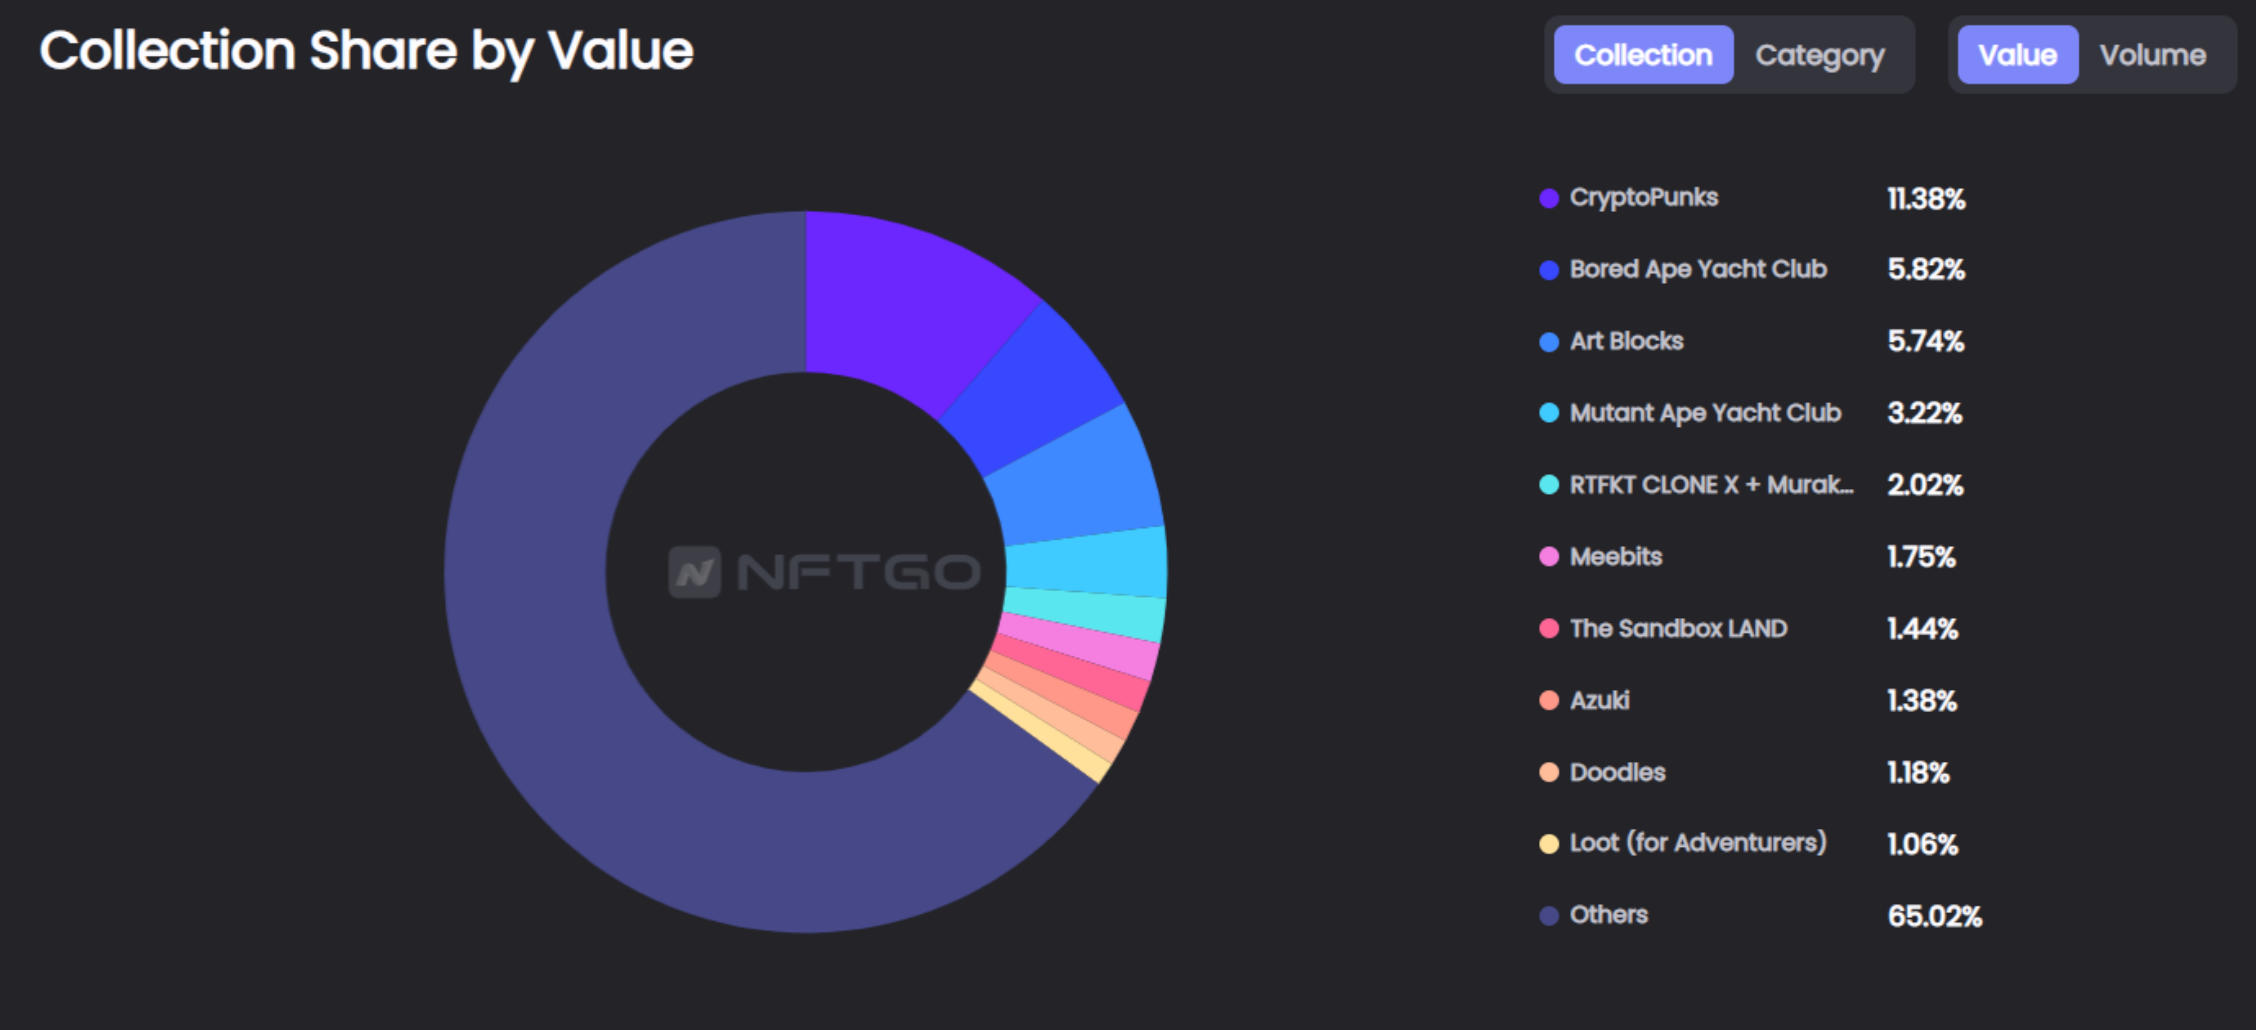Toggle Bored Ape Yacht Club legend label
The height and width of the screenshot is (1030, 2256).
click(1698, 270)
